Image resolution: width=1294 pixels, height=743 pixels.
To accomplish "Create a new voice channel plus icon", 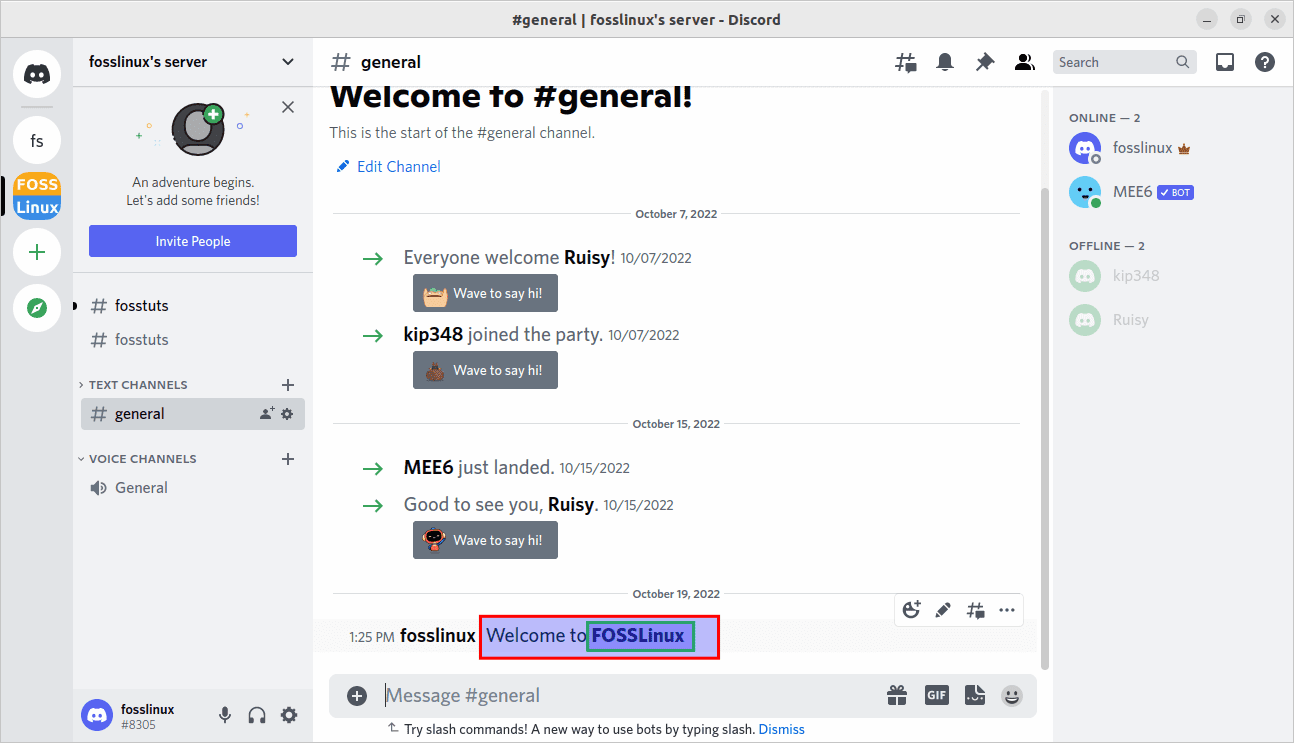I will 288,459.
